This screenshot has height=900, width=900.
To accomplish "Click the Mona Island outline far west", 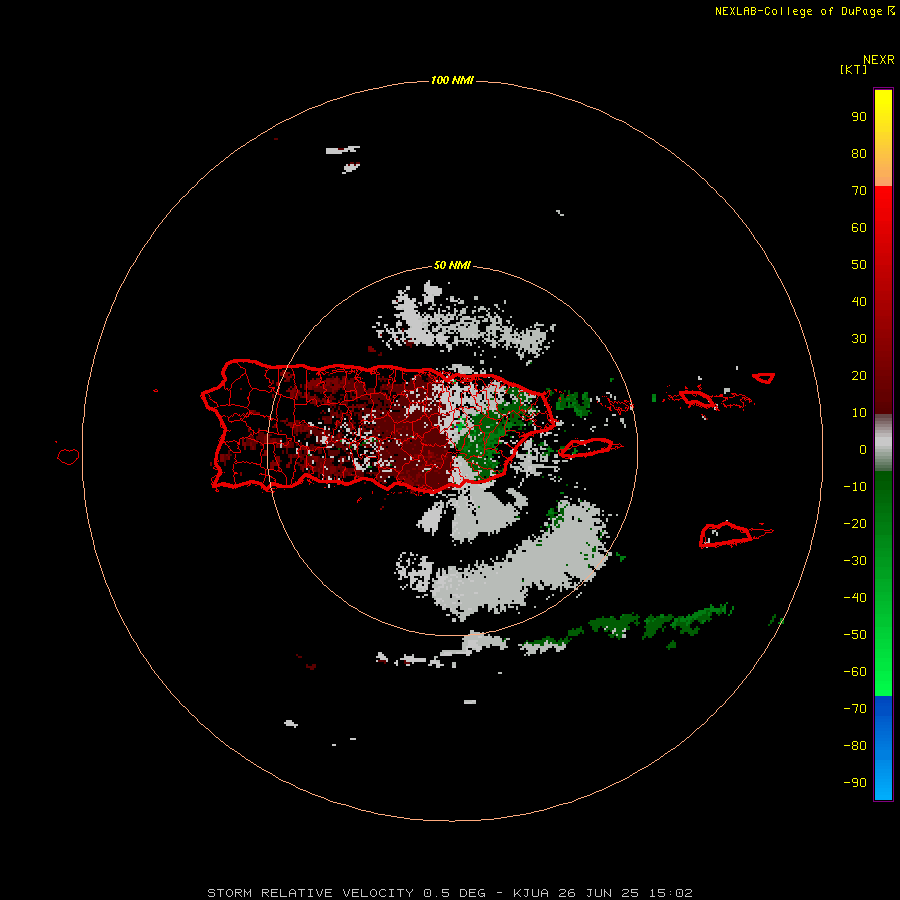I will 68,456.
